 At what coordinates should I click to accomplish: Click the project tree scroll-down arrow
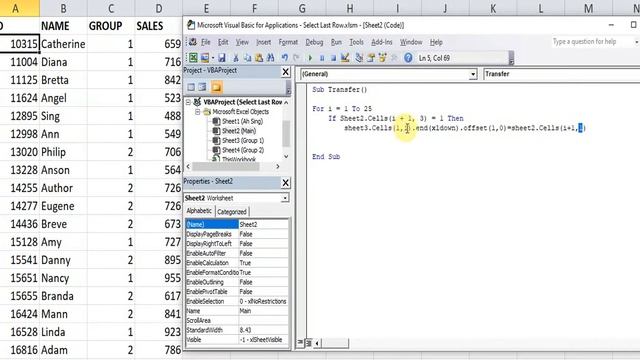point(286,156)
